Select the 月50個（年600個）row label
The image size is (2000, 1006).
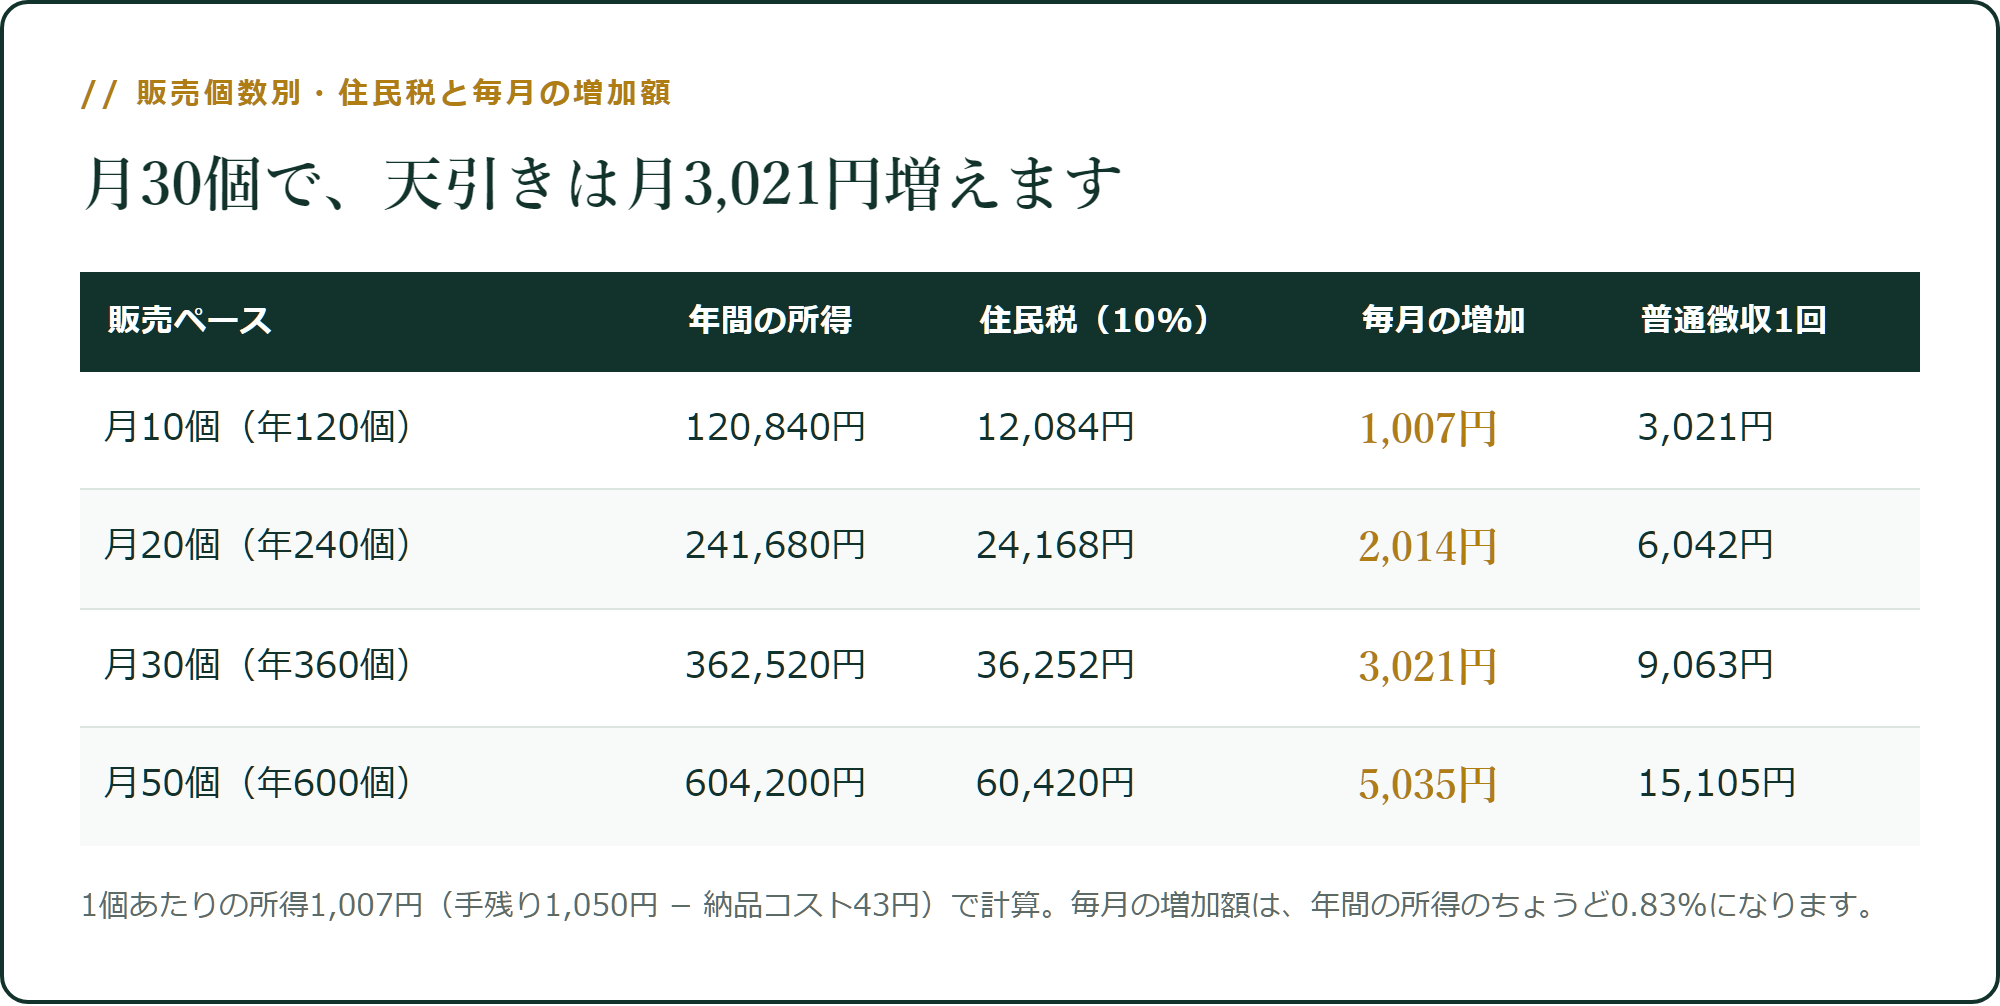click(x=258, y=783)
